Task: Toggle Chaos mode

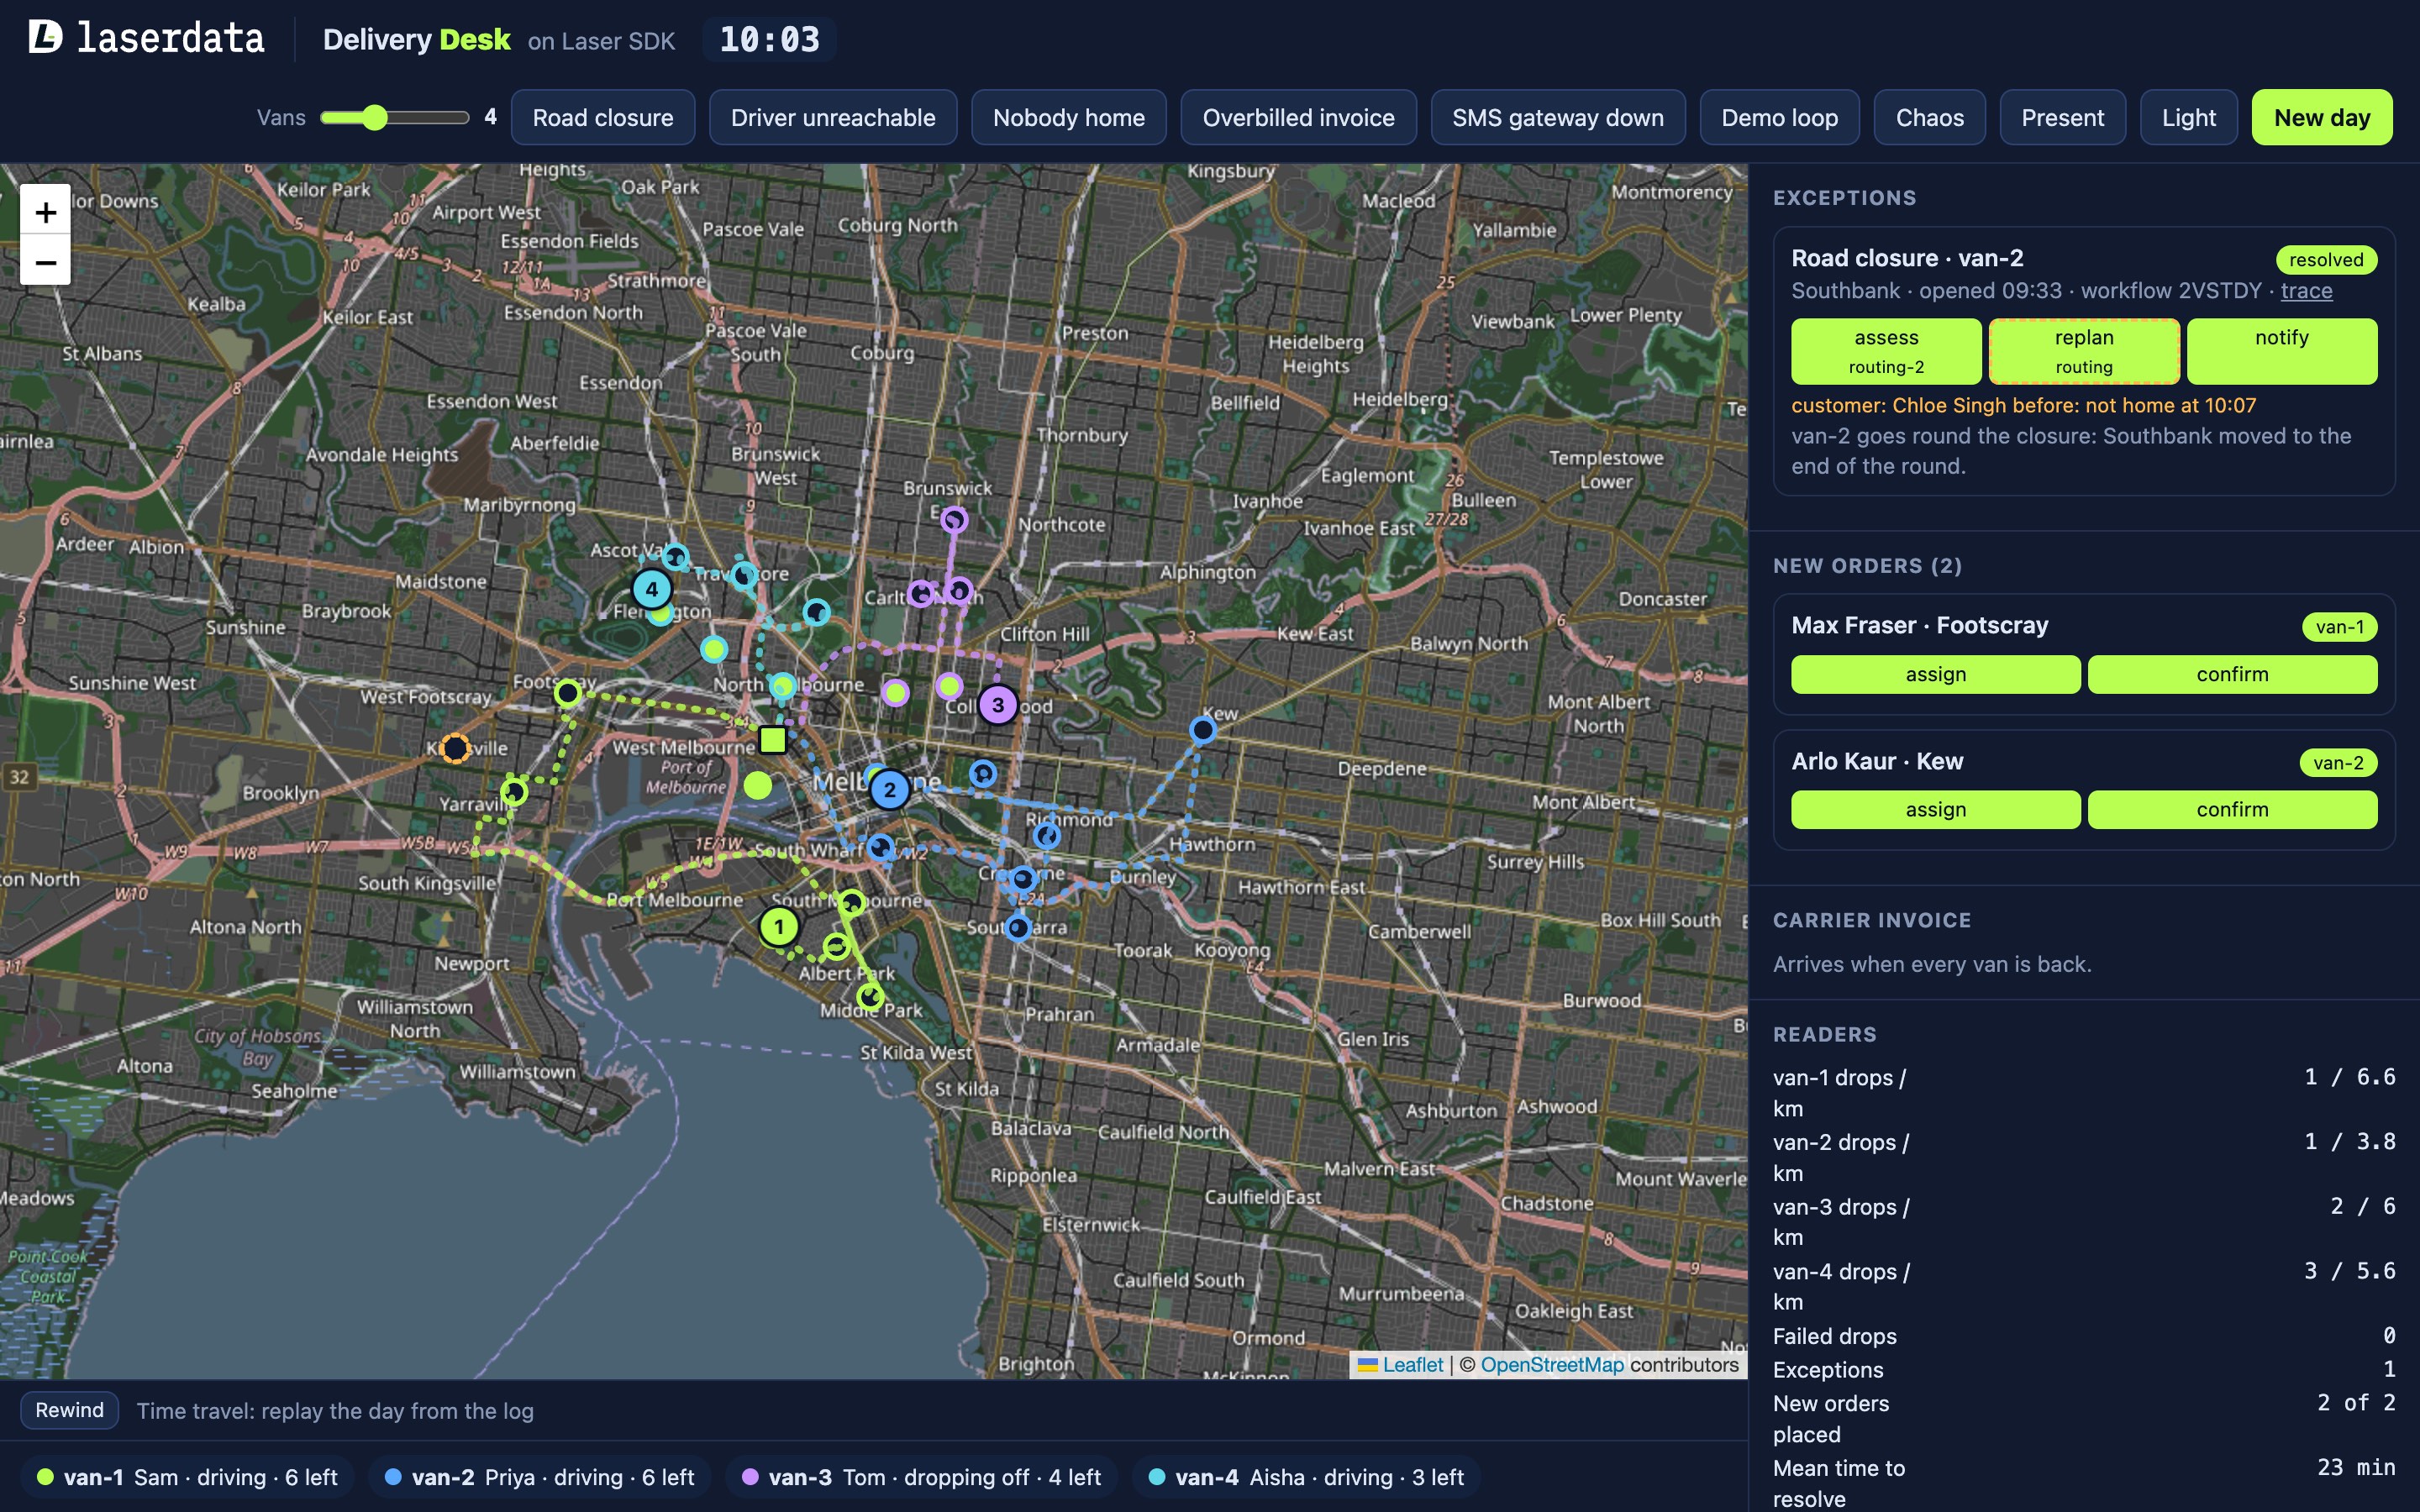Action: 1929,118
